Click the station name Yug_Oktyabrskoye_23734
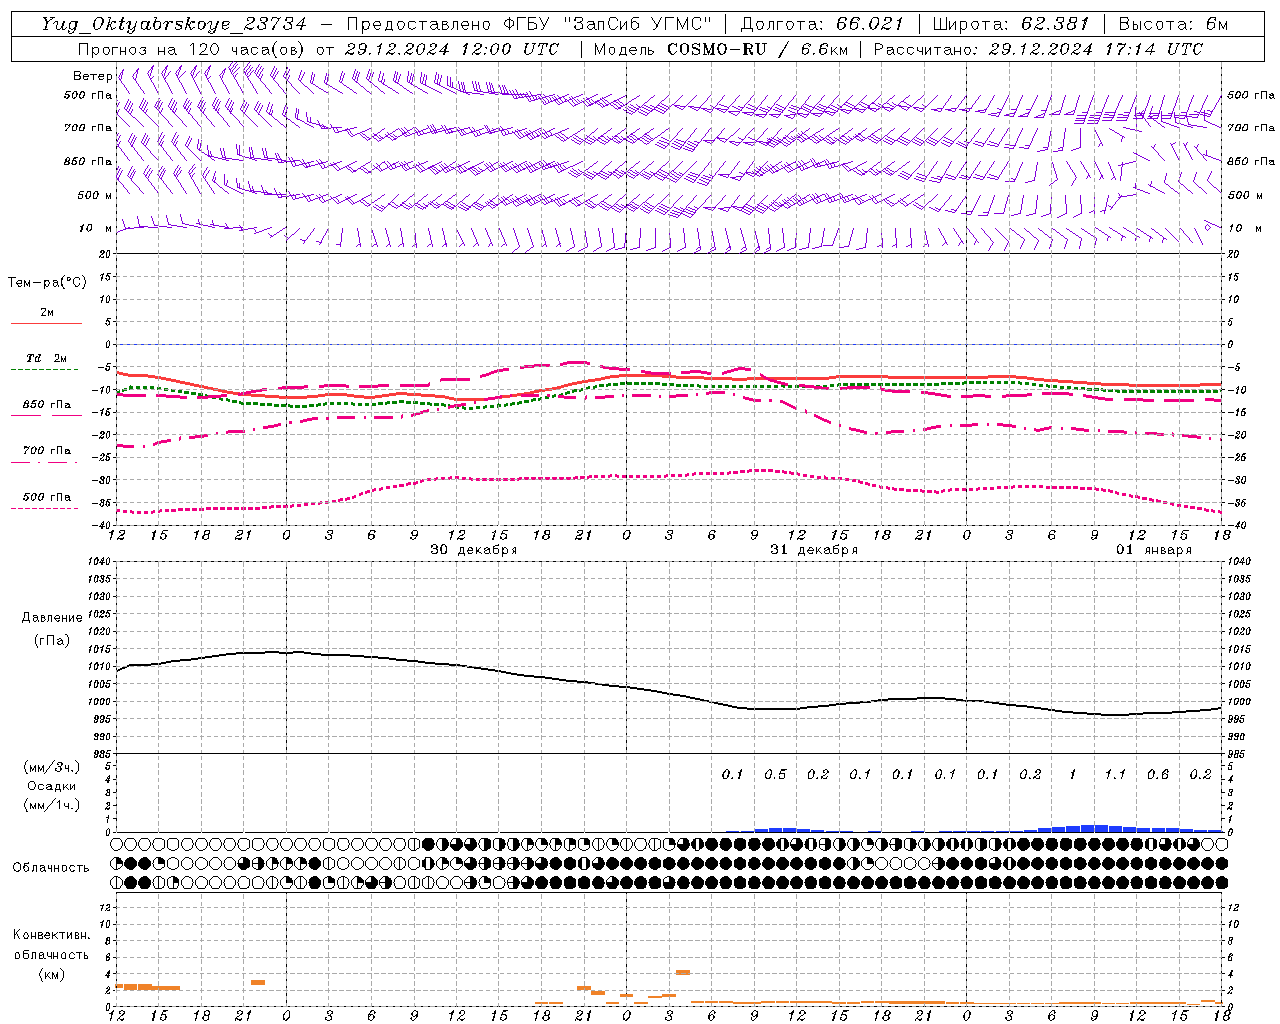Screen dimensions: 1280x1024 pyautogui.click(x=174, y=24)
